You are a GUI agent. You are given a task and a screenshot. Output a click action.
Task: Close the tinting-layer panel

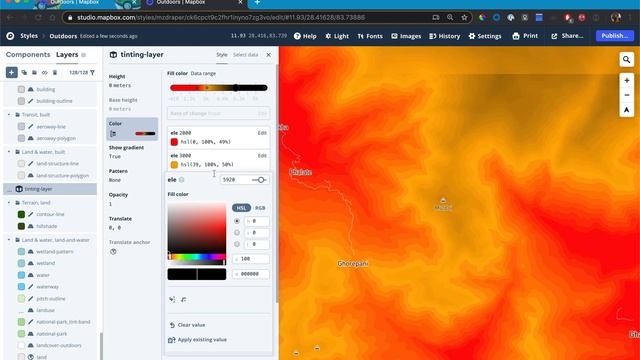tap(268, 55)
